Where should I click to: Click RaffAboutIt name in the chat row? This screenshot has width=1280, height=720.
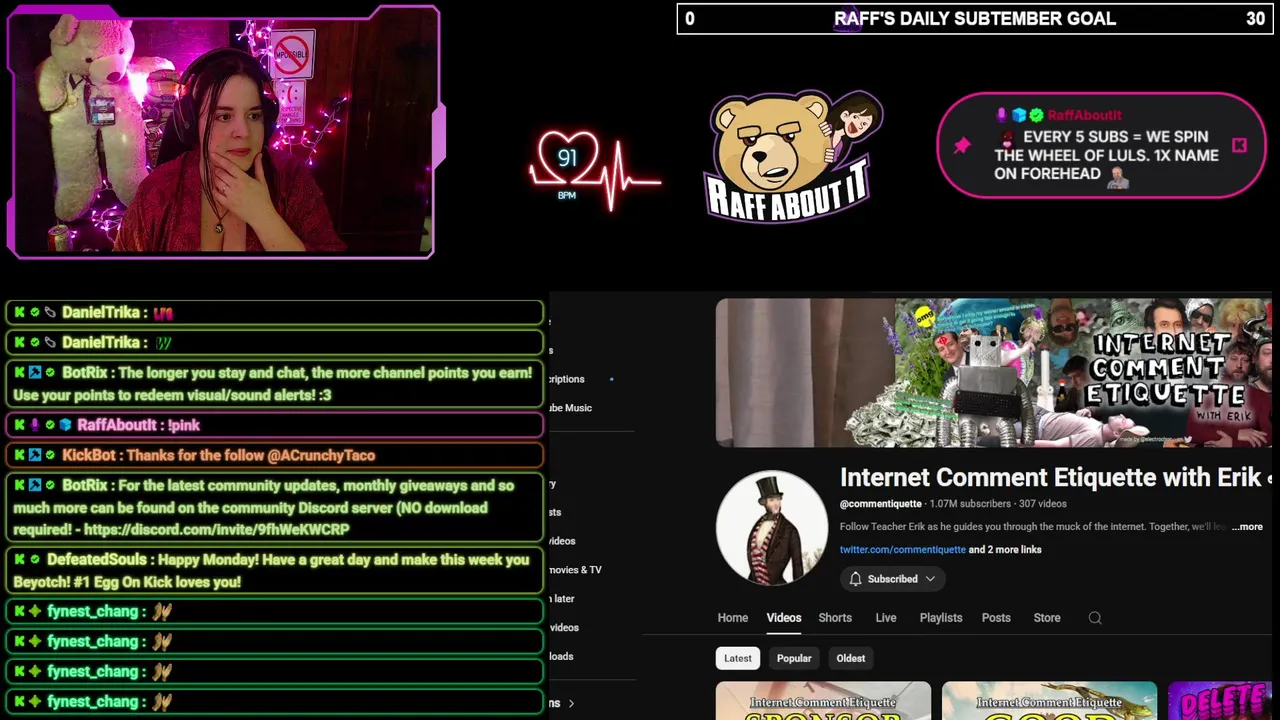(x=118, y=425)
